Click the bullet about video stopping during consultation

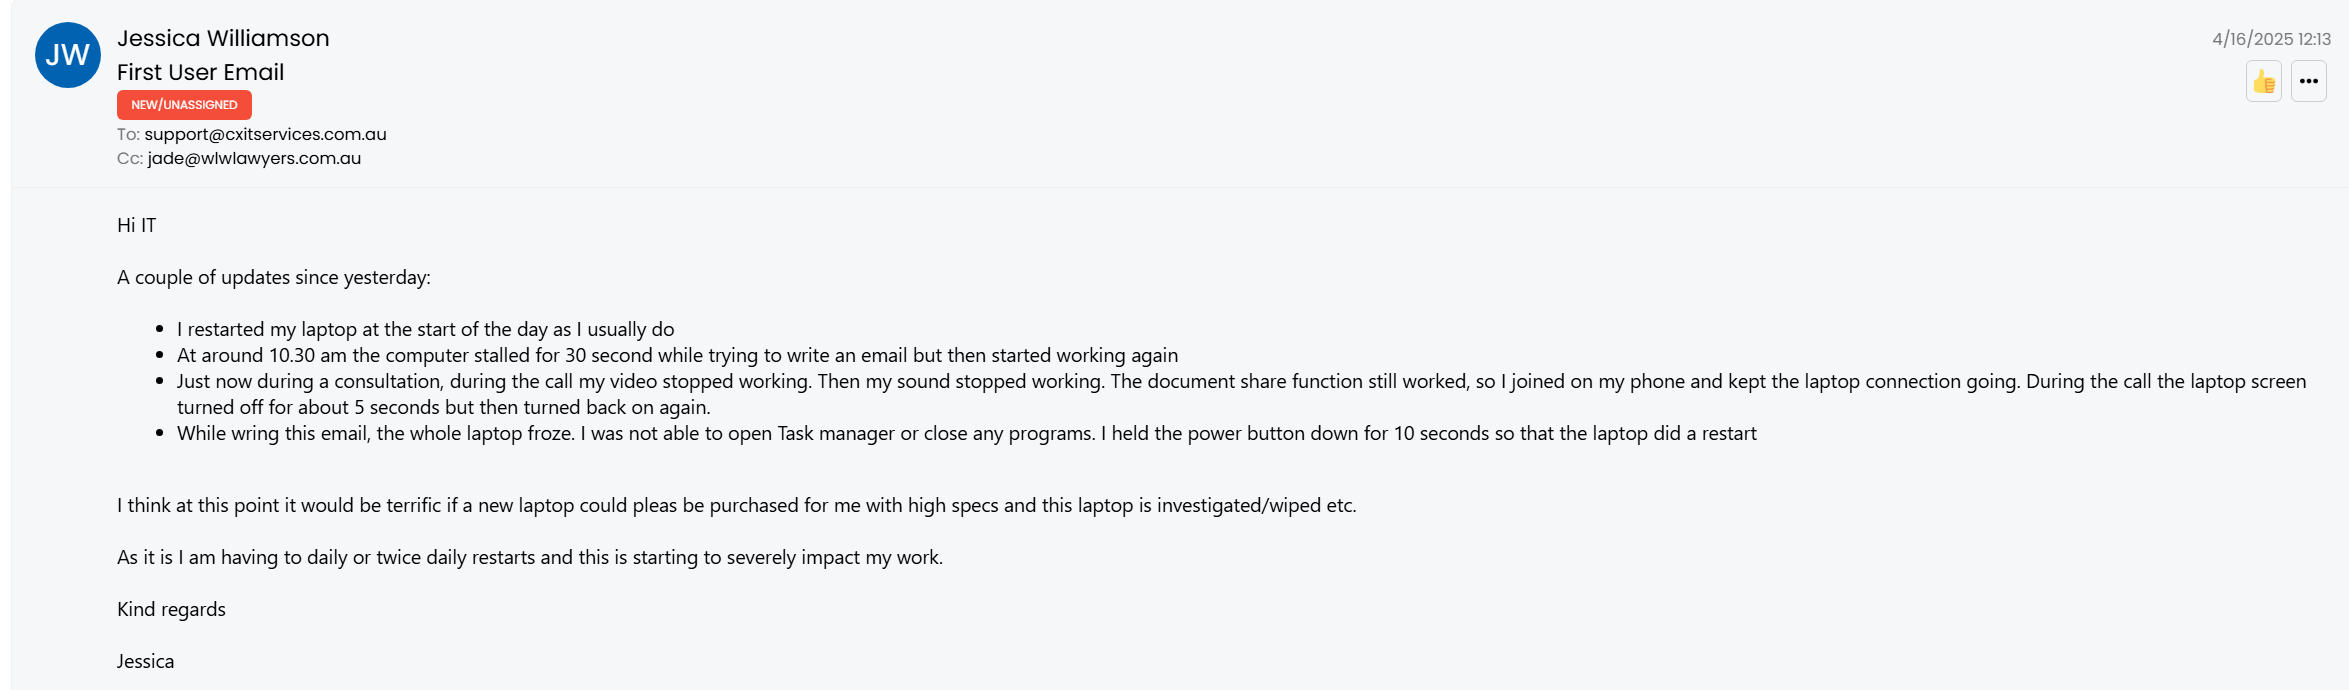1241,394
